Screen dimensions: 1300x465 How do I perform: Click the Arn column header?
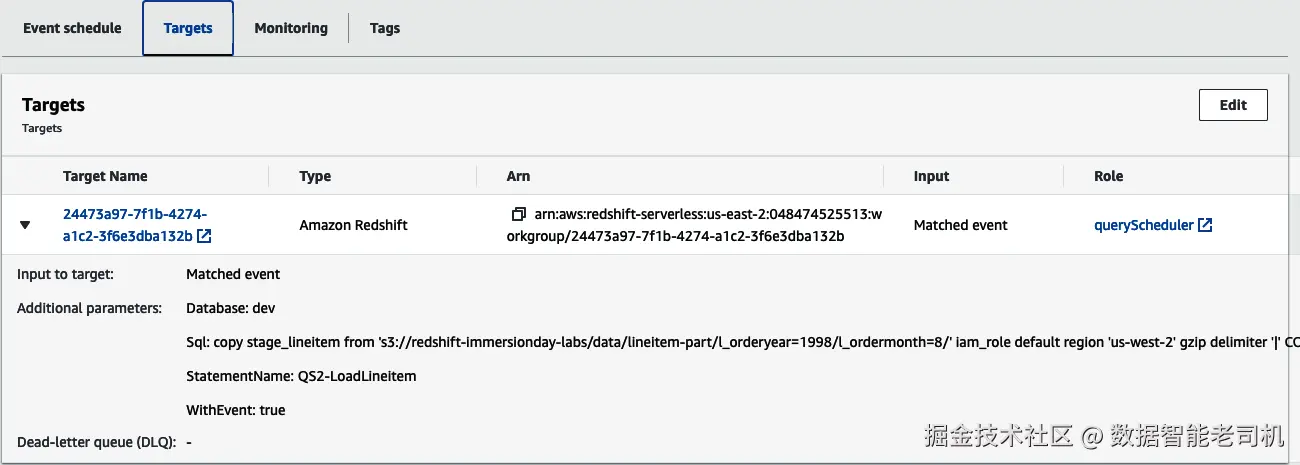pos(518,176)
